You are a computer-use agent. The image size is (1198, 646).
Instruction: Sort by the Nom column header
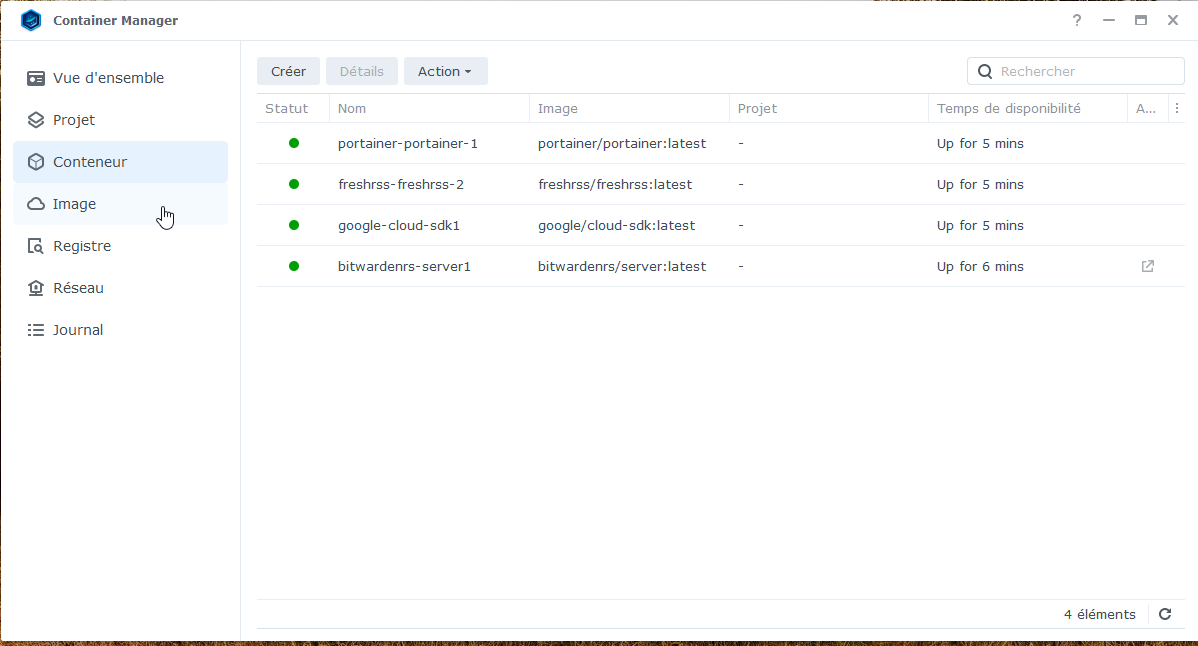tap(429, 108)
